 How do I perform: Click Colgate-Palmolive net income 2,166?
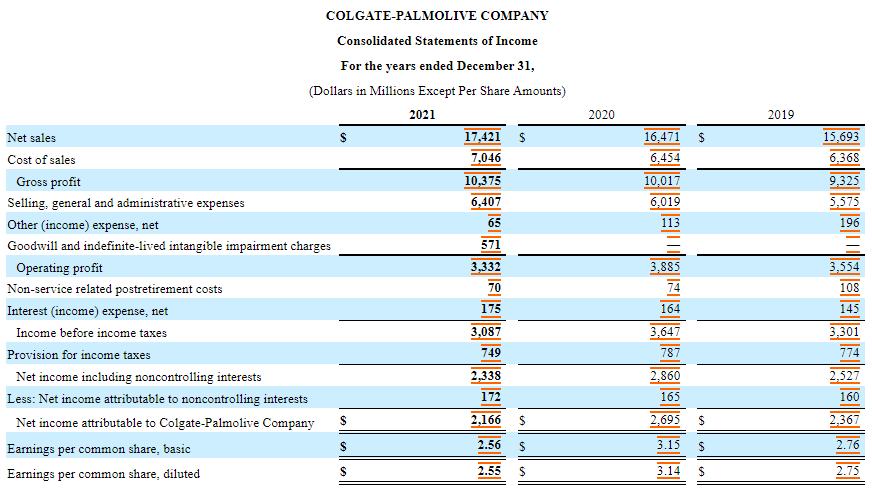(485, 420)
